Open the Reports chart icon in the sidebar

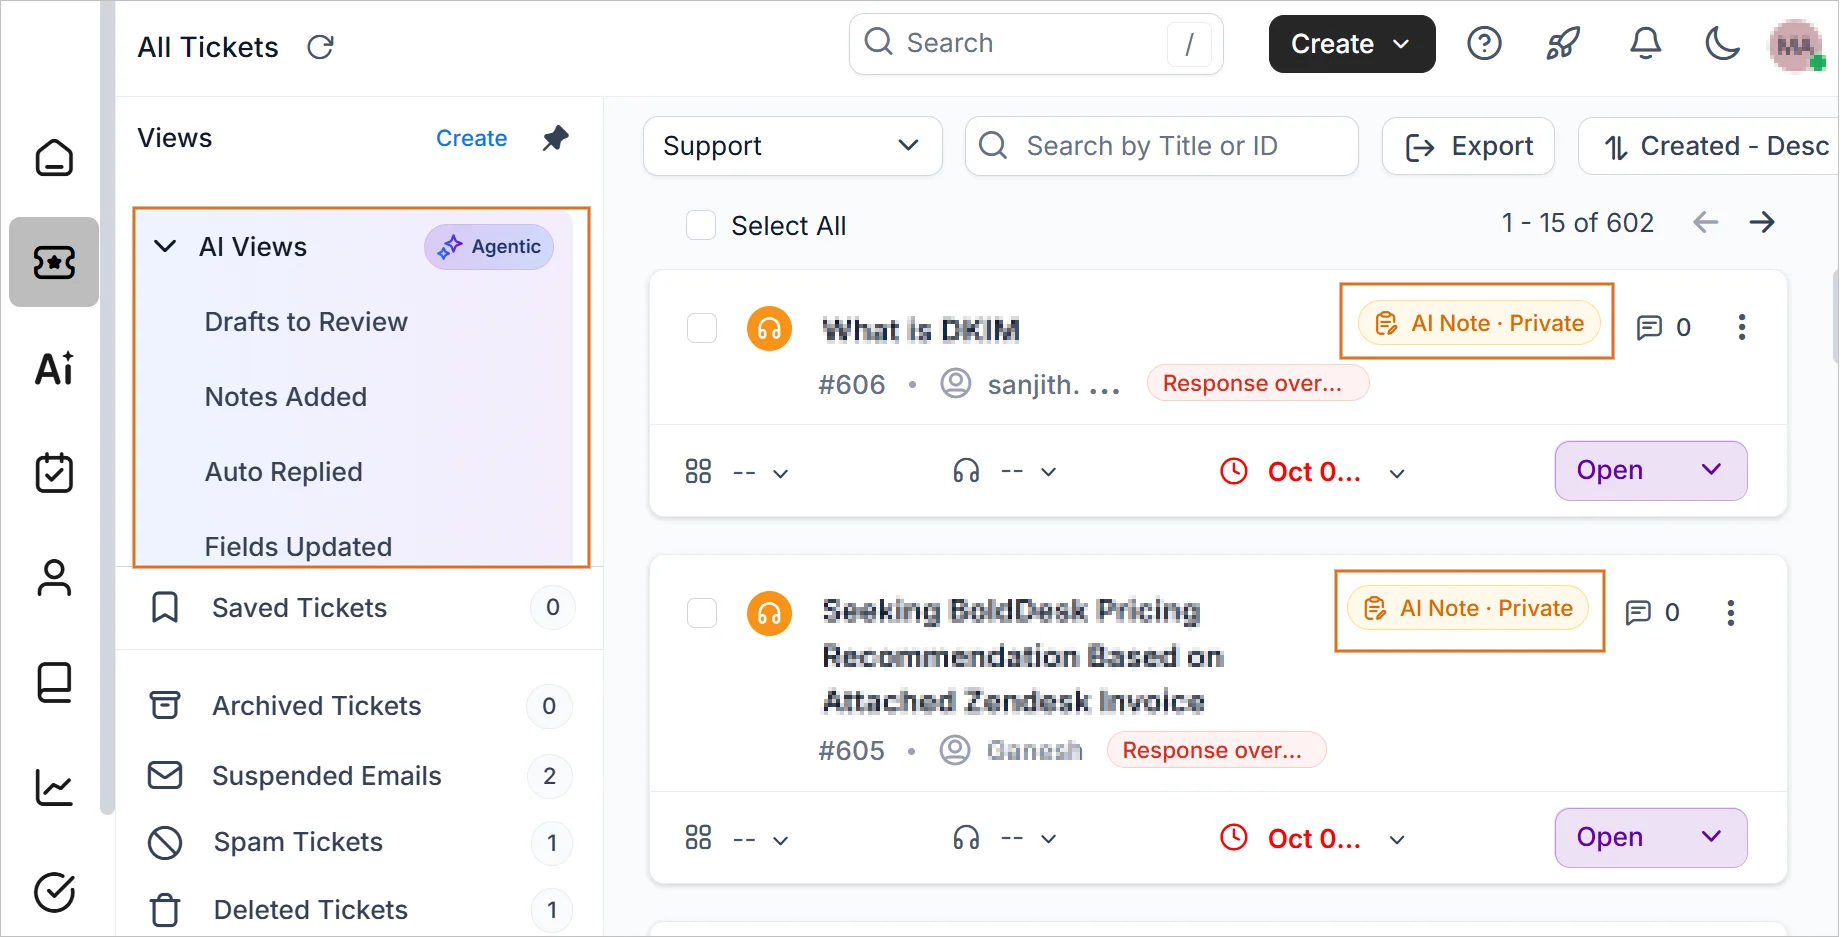tap(54, 788)
